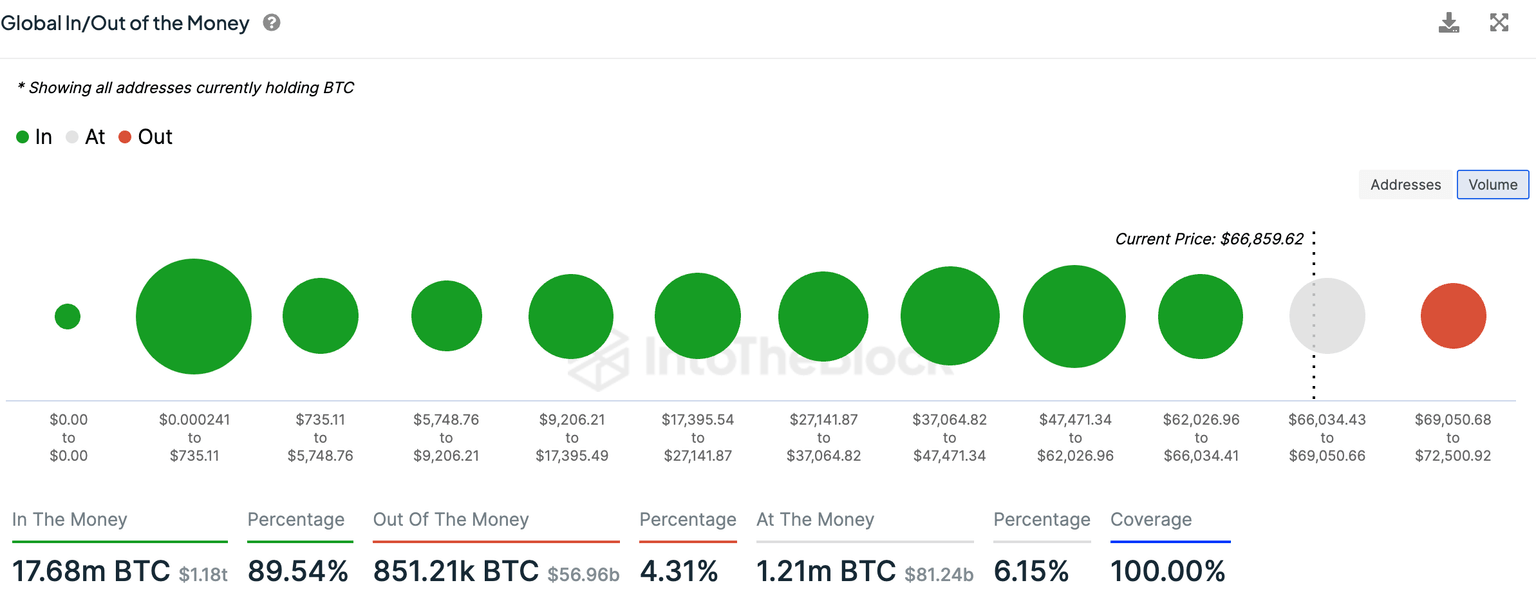Toggle the 'In' category visibility in legend

(35, 136)
